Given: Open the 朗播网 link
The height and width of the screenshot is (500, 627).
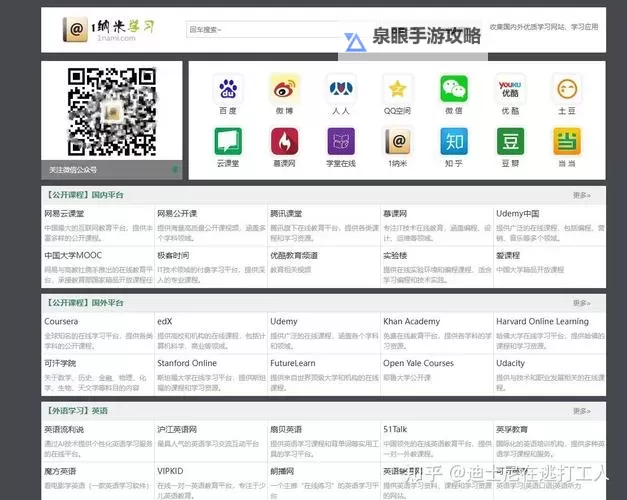Looking at the screenshot, I should pos(282,471).
